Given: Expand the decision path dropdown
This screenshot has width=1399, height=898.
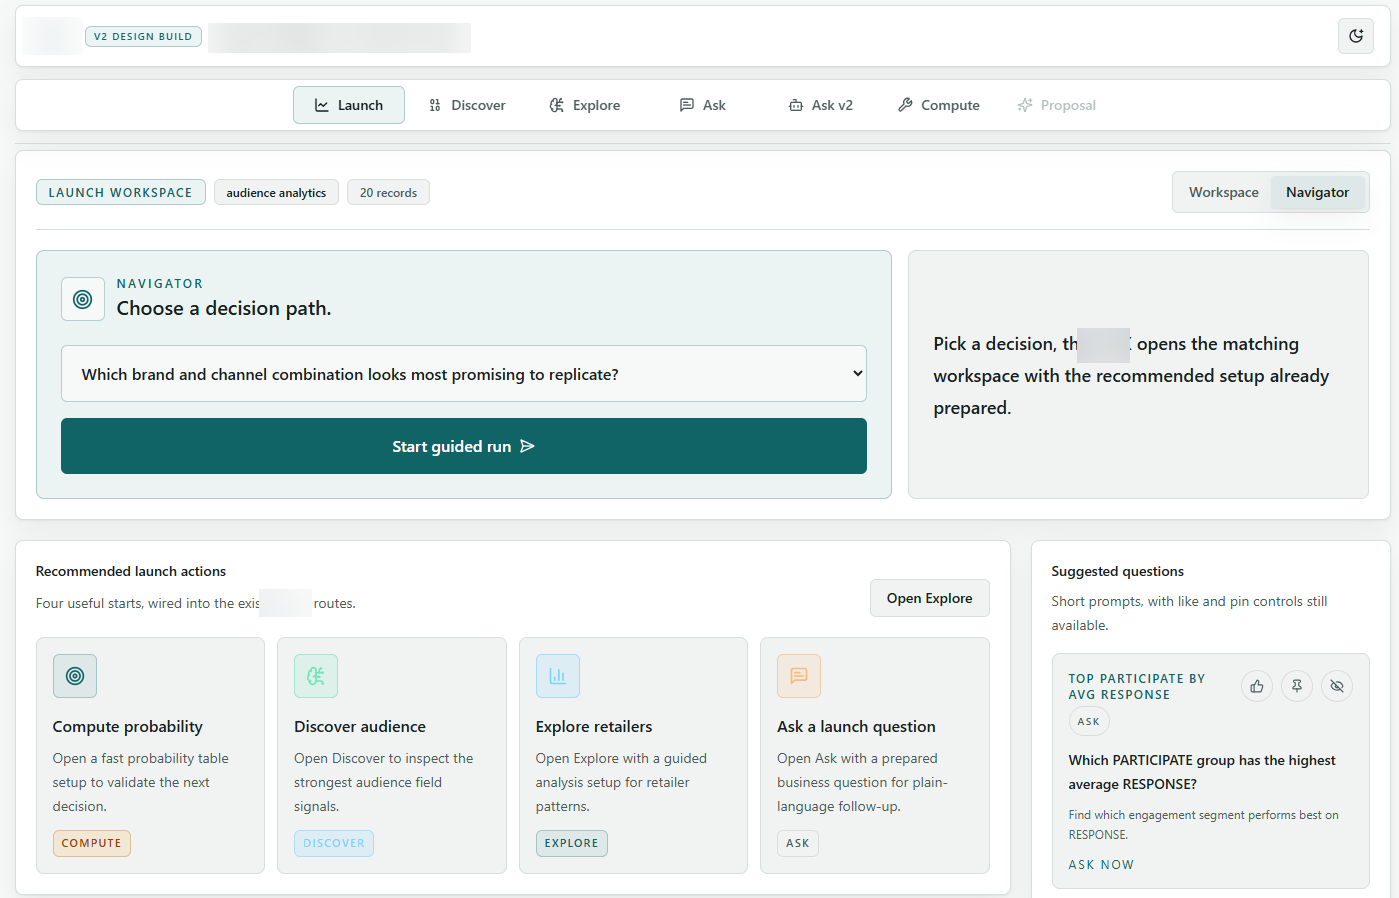Looking at the screenshot, I should coord(464,374).
